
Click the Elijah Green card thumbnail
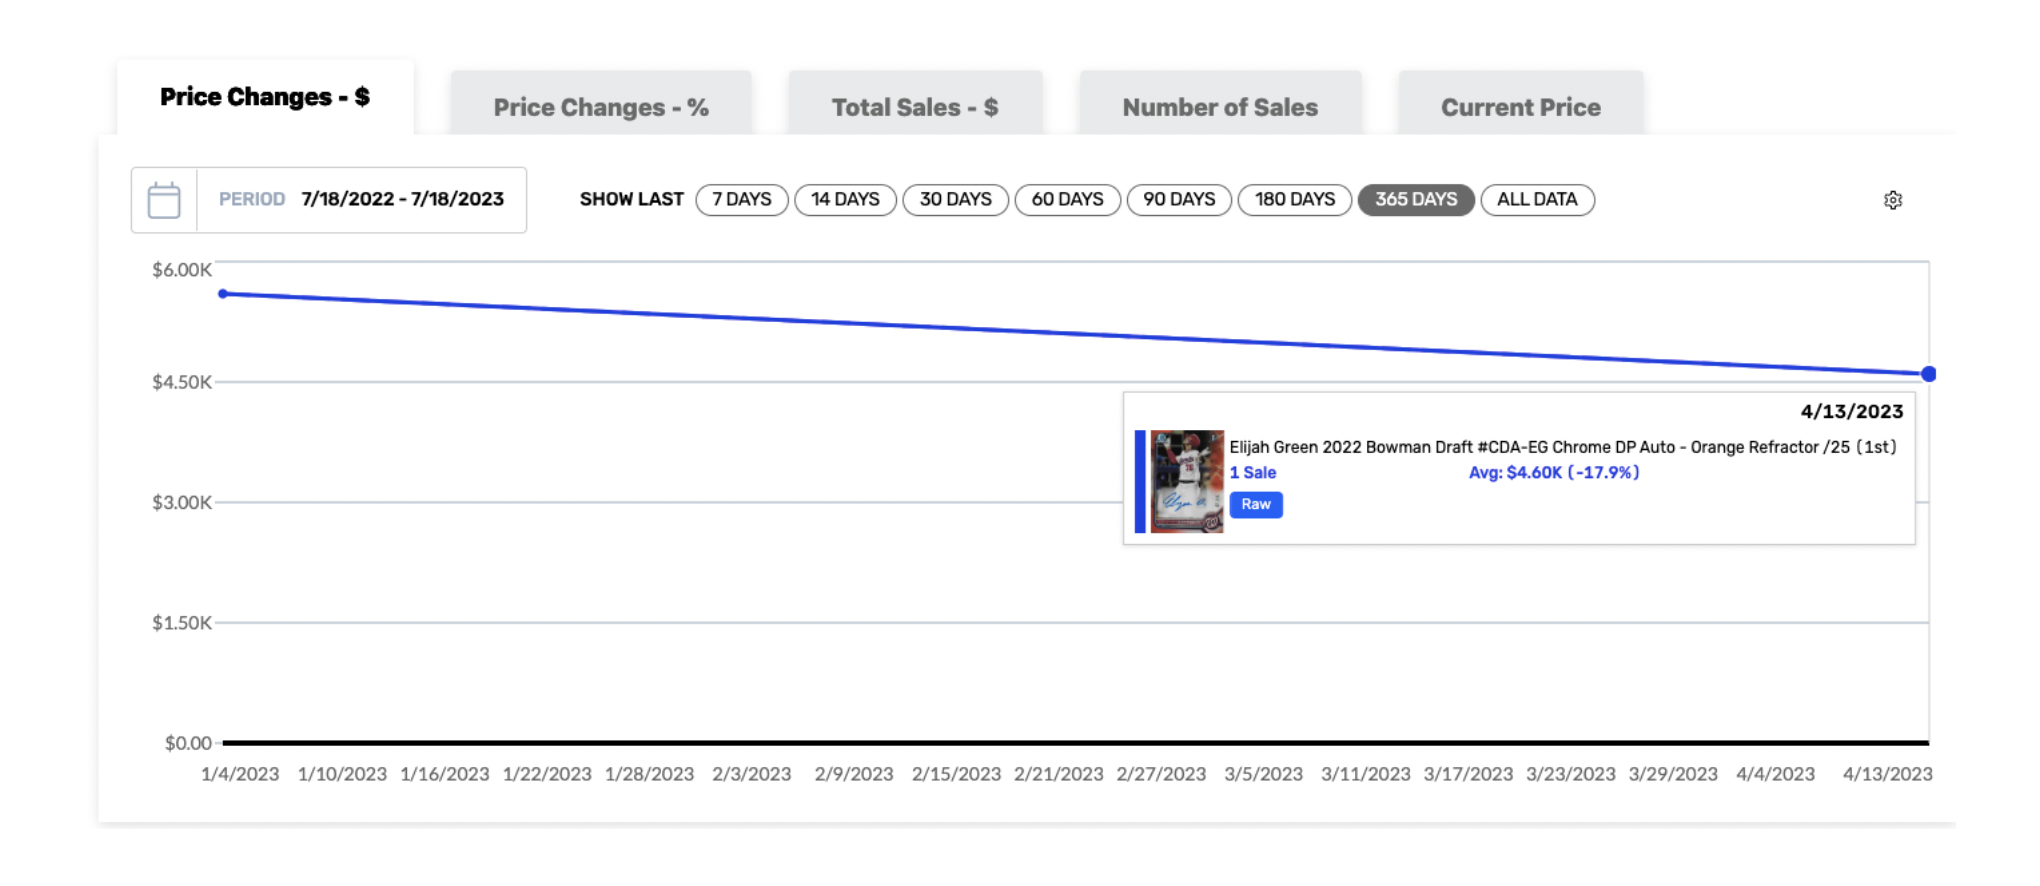pos(1187,481)
